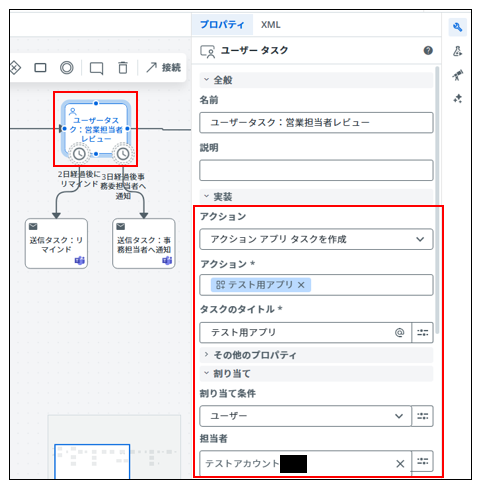Select the rectangle task shape icon
This screenshot has width=483, height=491.
point(40,68)
